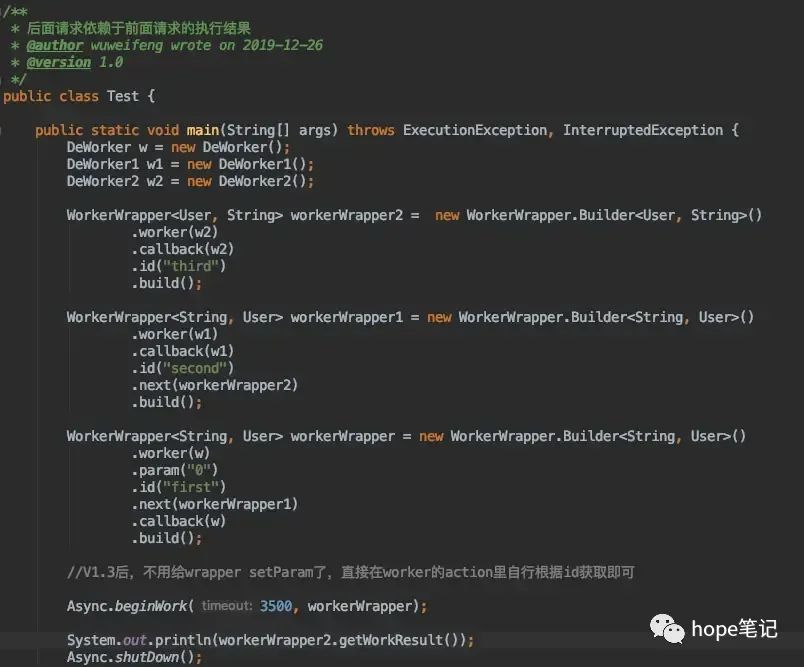Select the next(workerWrapper2) call
The width and height of the screenshot is (804, 667).
214,385
